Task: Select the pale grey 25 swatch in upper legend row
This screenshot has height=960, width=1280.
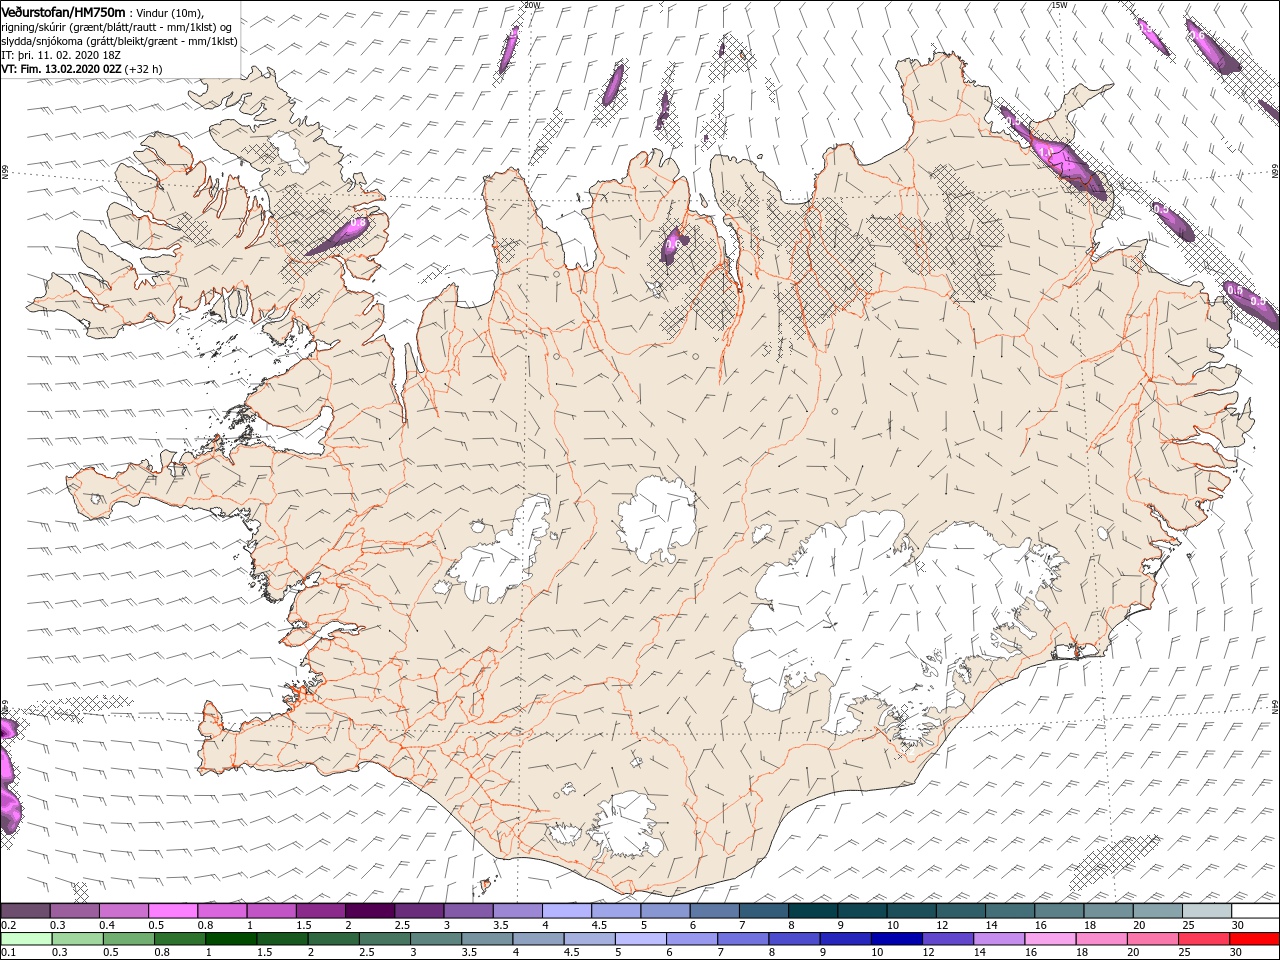Action: [x=1206, y=911]
